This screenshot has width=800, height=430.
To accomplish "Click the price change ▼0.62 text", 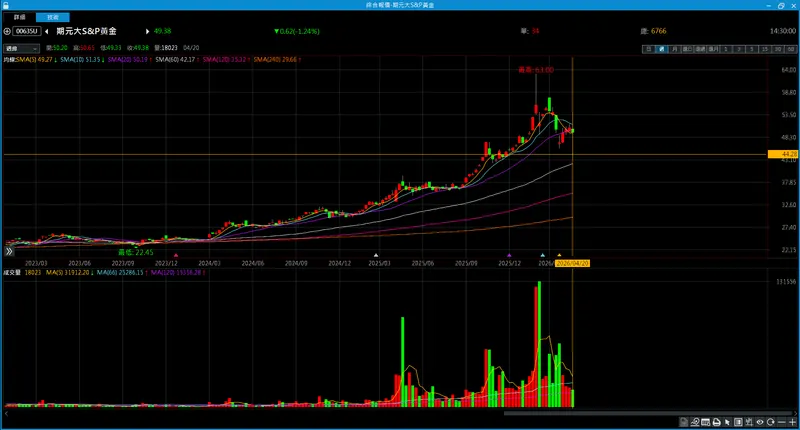I will point(296,32).
